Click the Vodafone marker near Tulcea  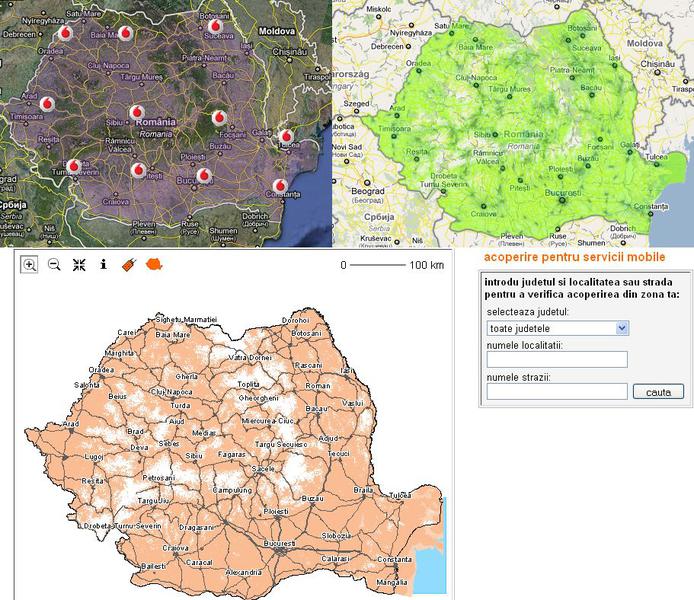285,136
